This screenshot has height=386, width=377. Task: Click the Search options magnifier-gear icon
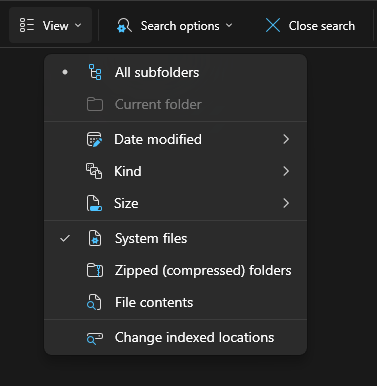pos(124,26)
